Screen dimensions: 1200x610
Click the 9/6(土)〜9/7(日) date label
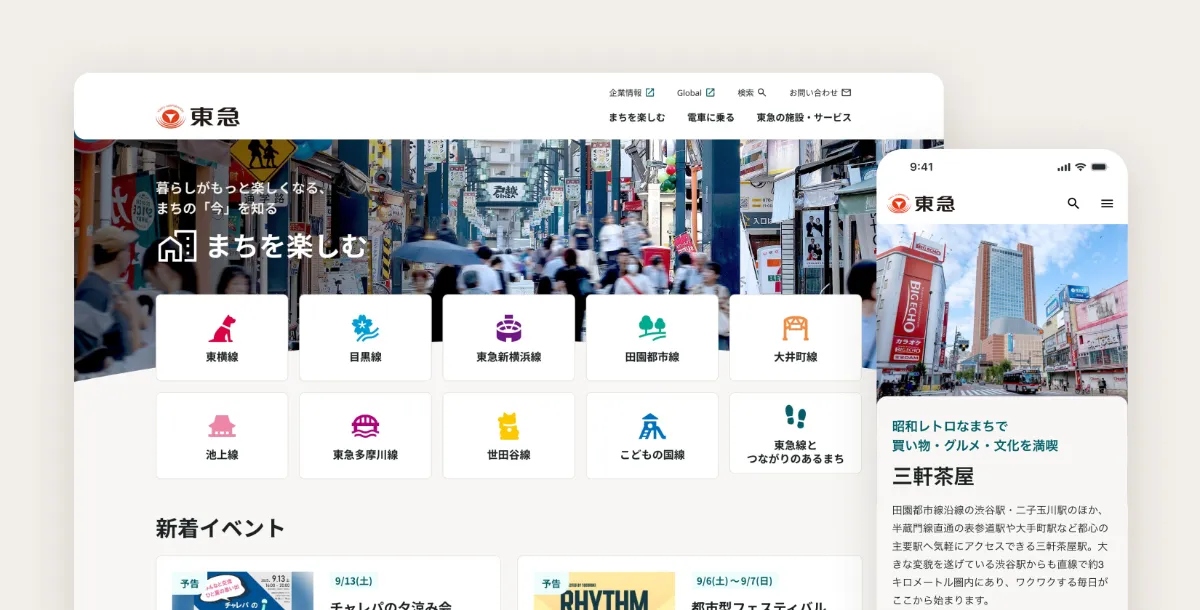pos(736,581)
